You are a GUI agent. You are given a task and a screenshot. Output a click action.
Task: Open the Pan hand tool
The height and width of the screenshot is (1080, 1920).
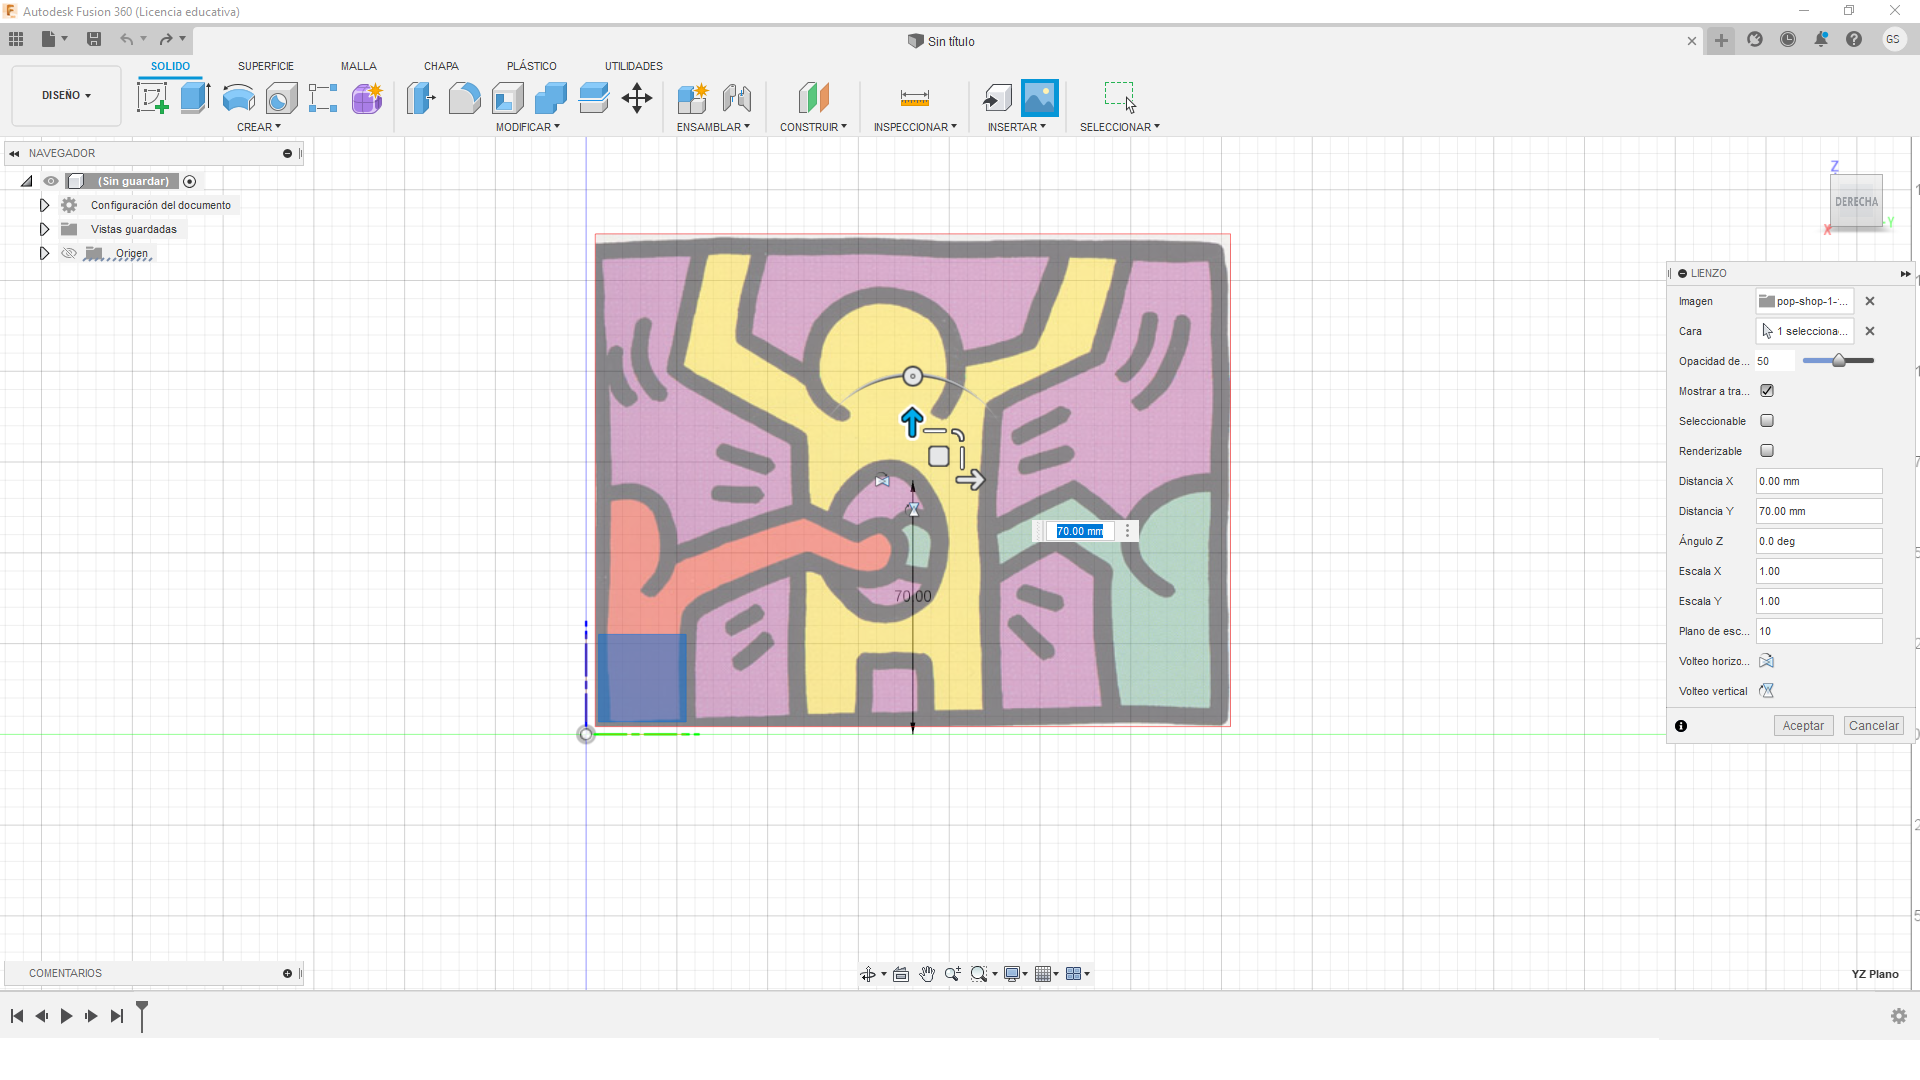[927, 974]
